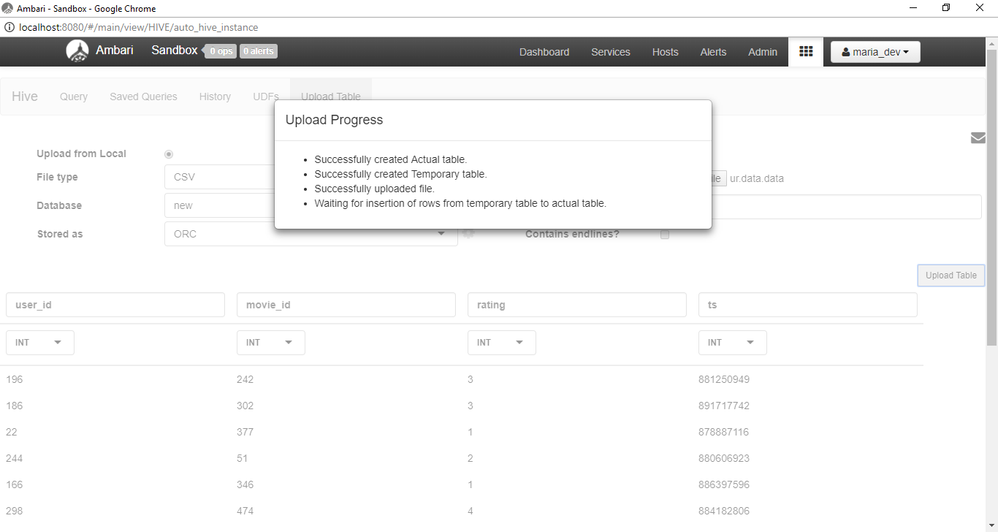Viewport: 998px width, 532px height.
Task: Open the envelope notifications icon
Action: tap(978, 137)
